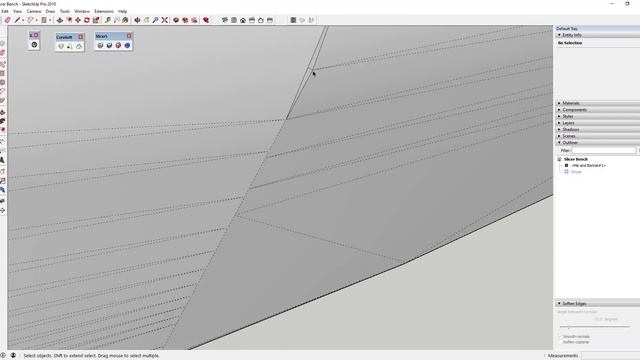Open the Help menu

pos(122,11)
